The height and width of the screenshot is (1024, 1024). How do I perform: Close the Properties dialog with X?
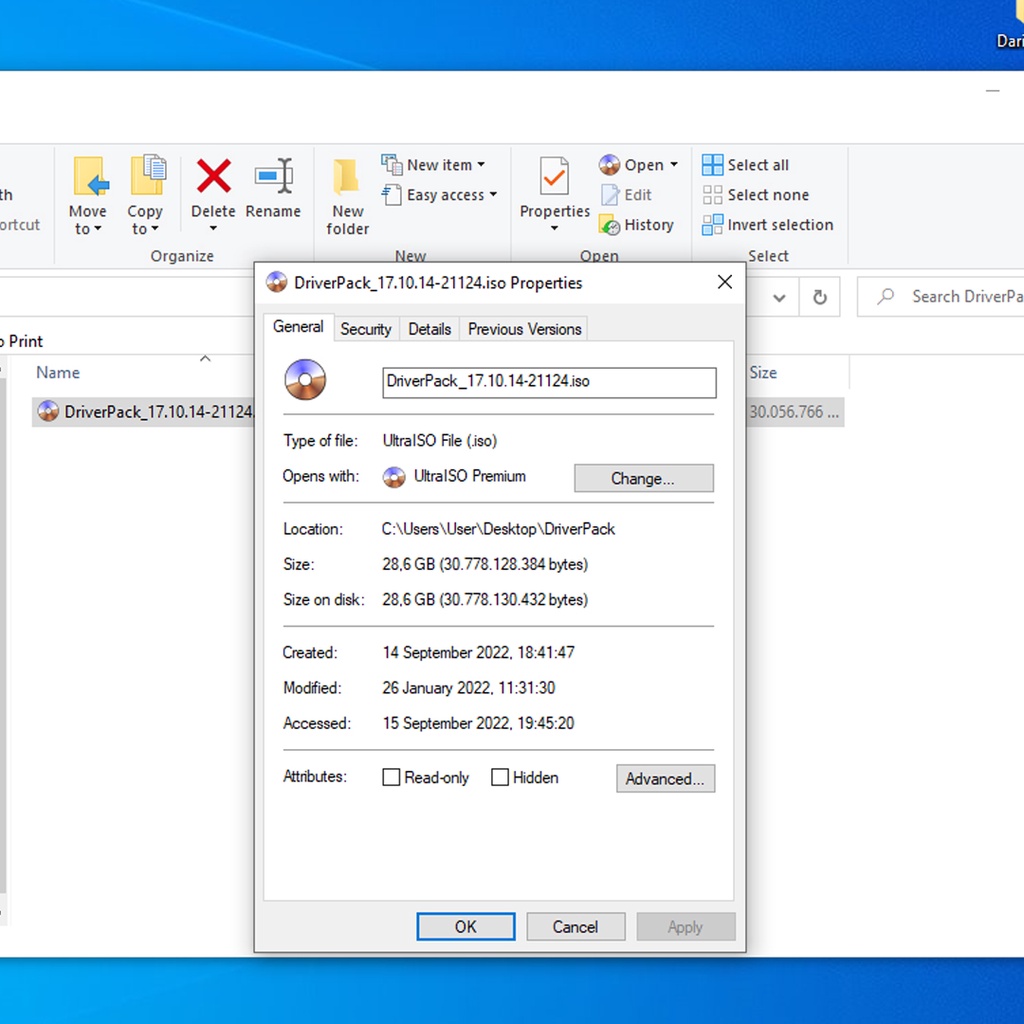[x=725, y=282]
